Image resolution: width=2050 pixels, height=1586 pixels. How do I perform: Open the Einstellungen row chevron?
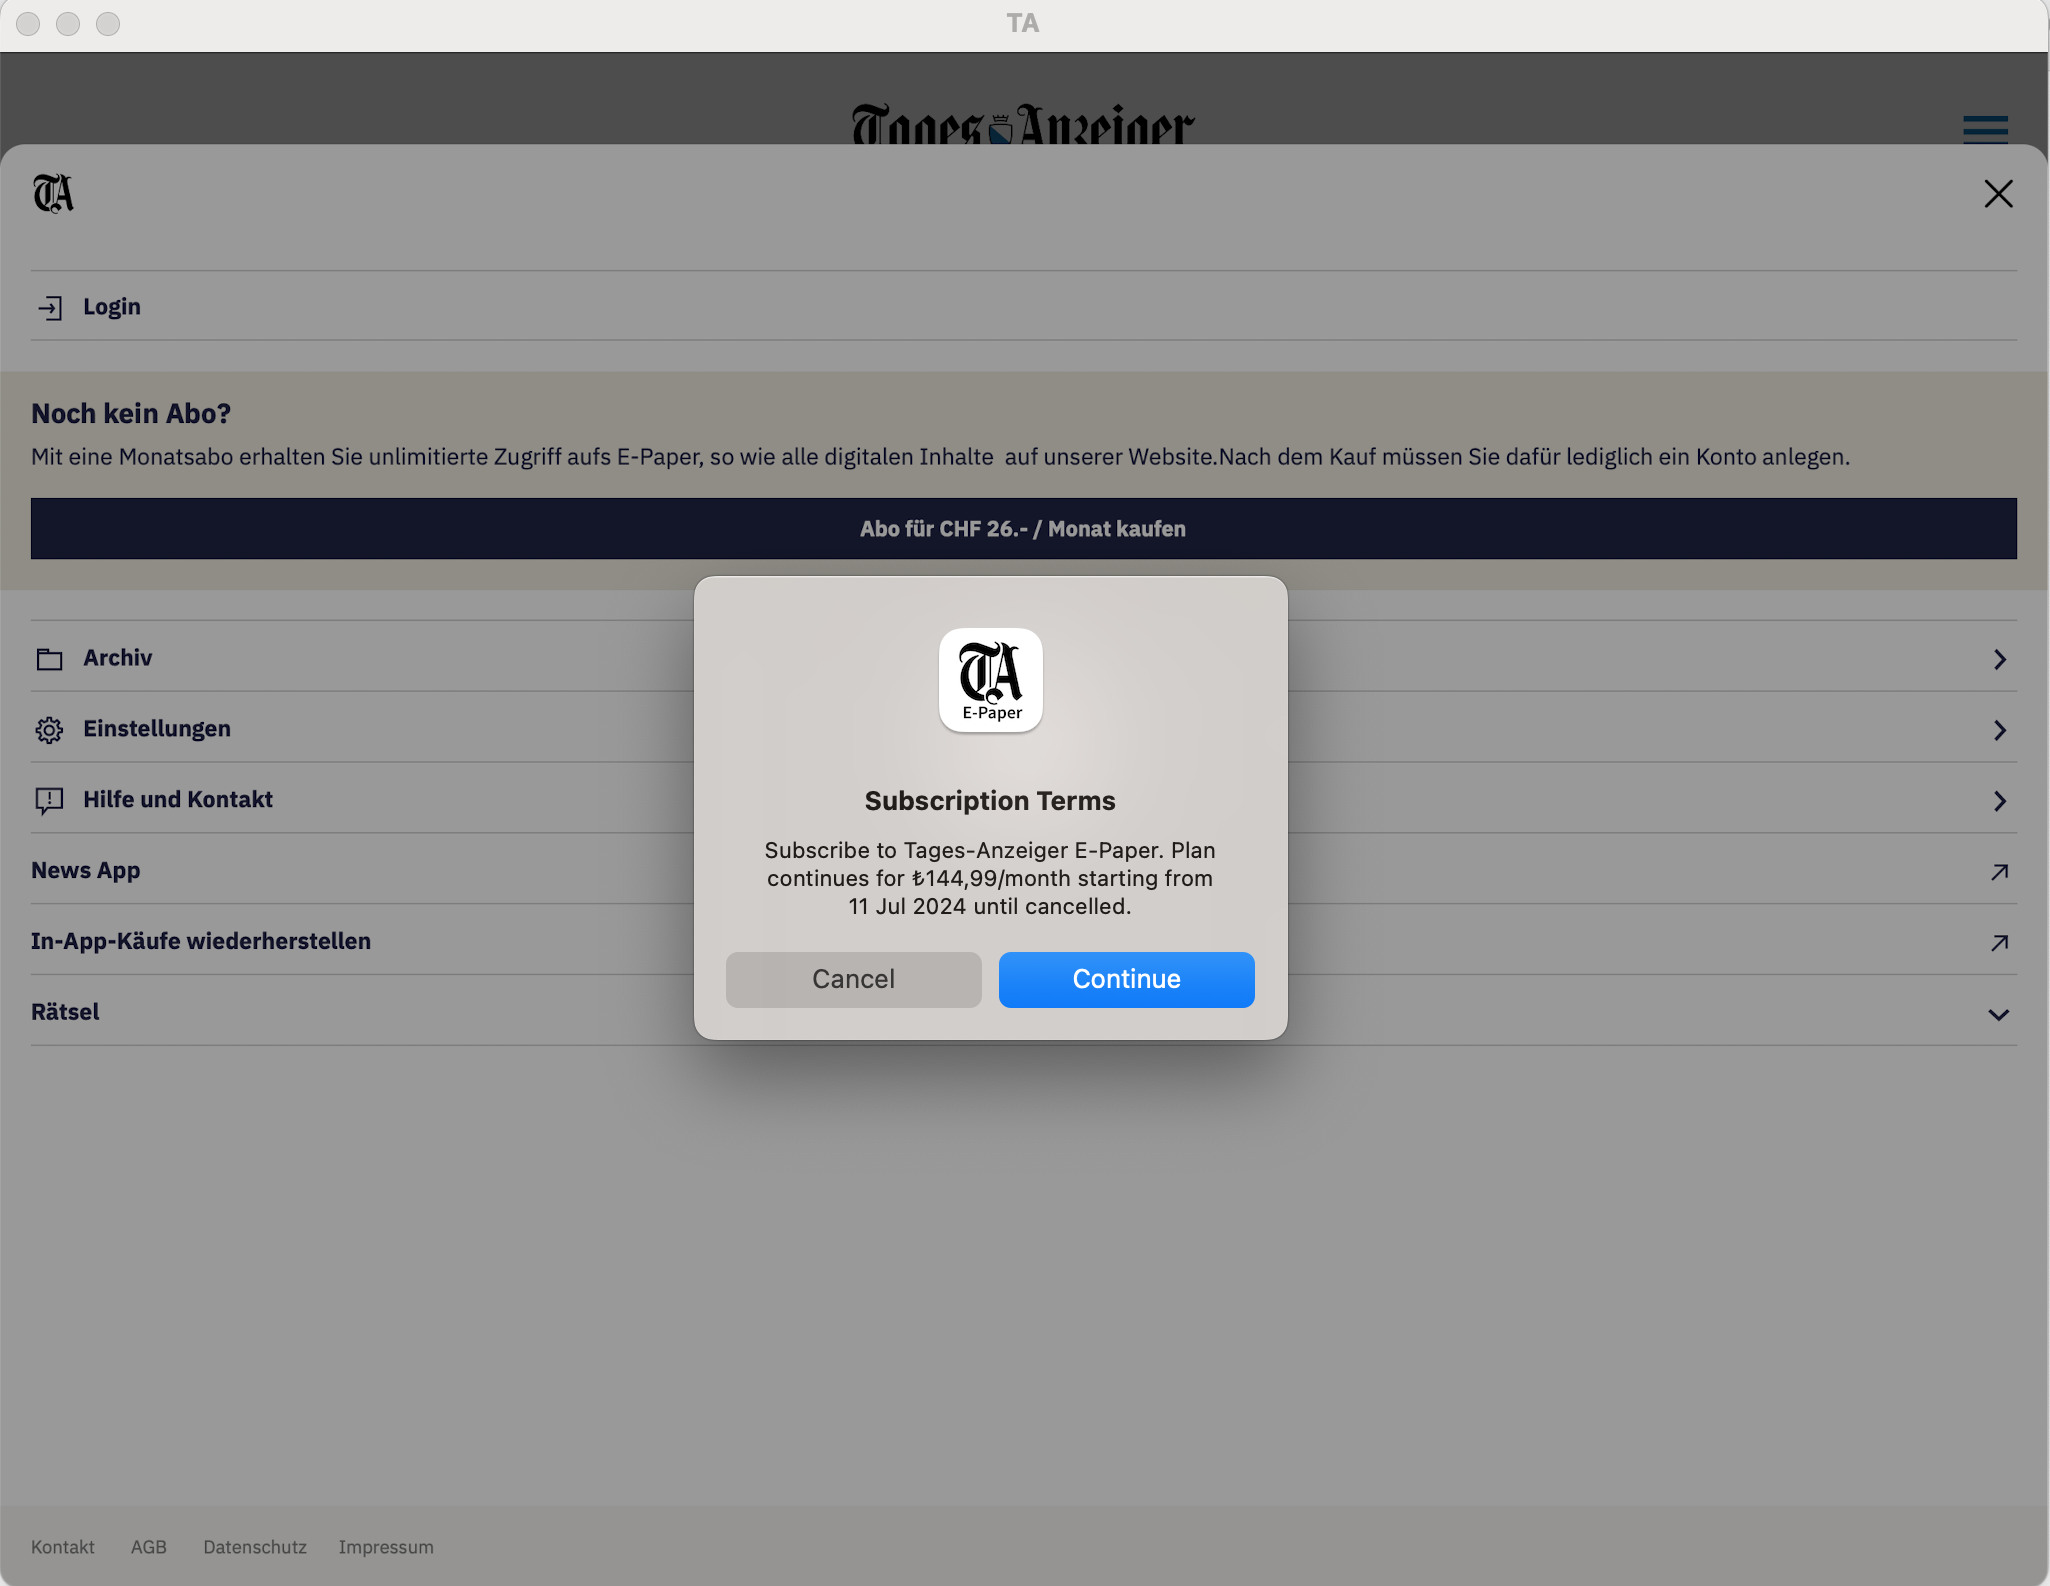1999,730
